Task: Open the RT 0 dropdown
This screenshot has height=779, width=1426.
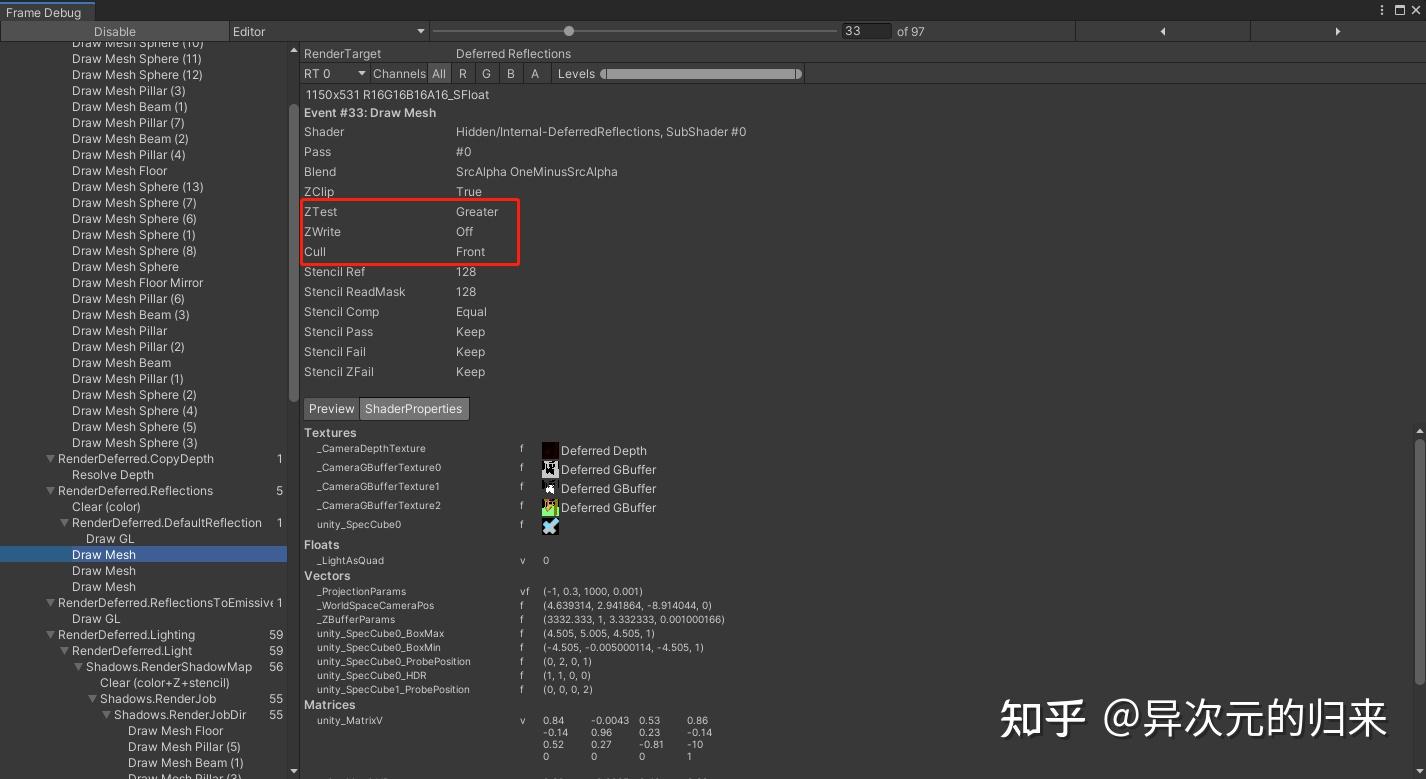Action: (x=334, y=73)
